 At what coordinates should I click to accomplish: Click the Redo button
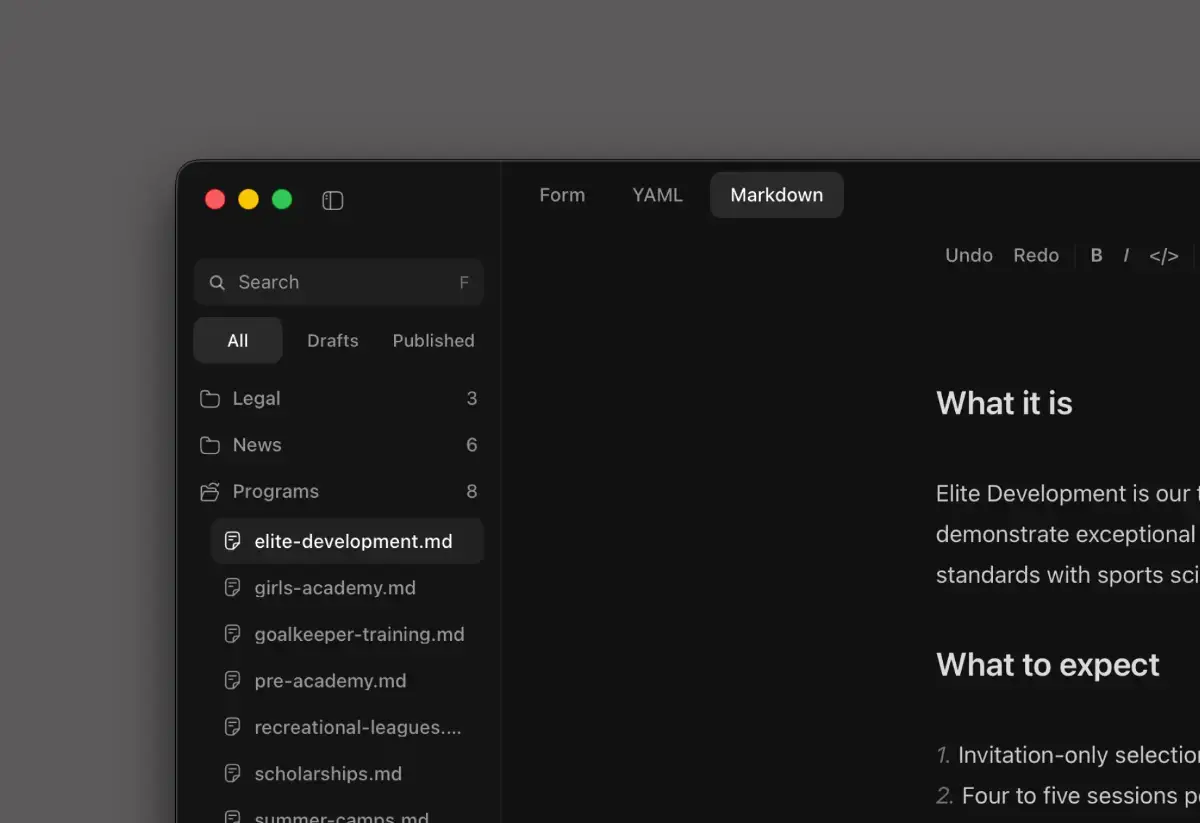1036,255
